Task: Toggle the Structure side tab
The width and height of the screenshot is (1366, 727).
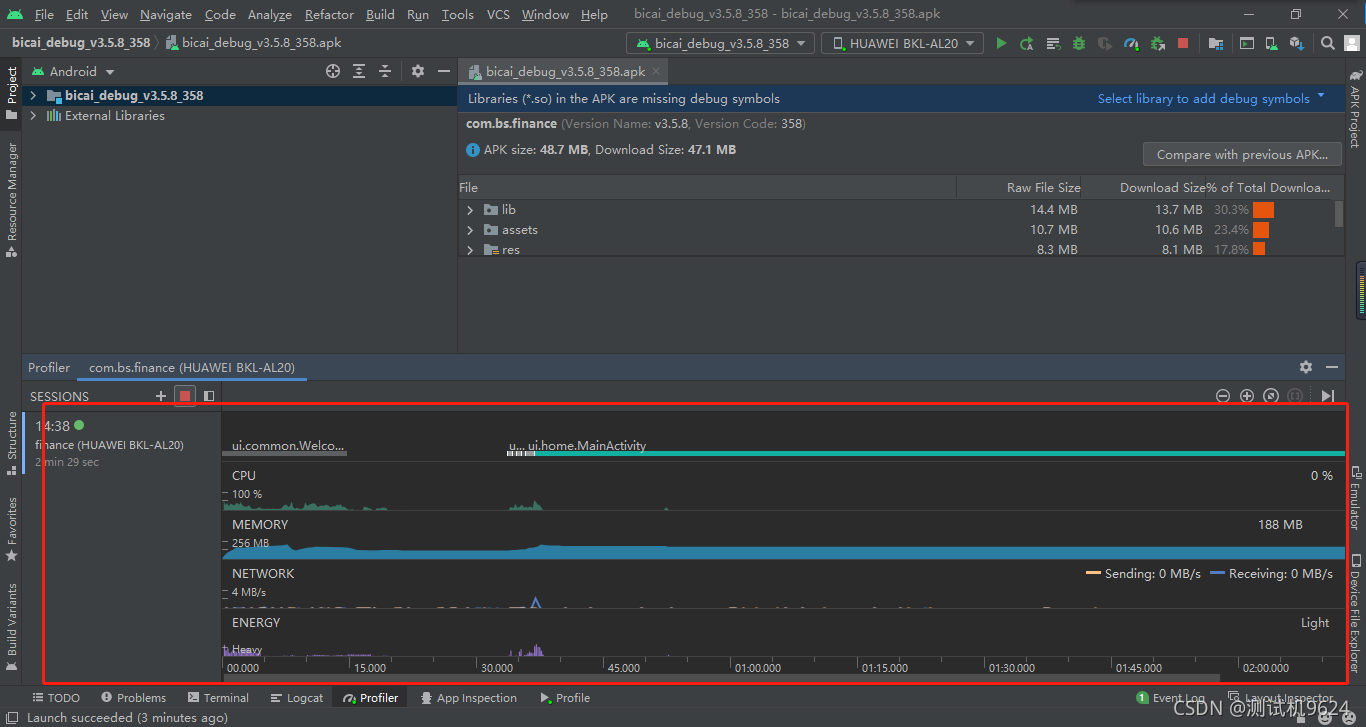Action: coord(11,442)
